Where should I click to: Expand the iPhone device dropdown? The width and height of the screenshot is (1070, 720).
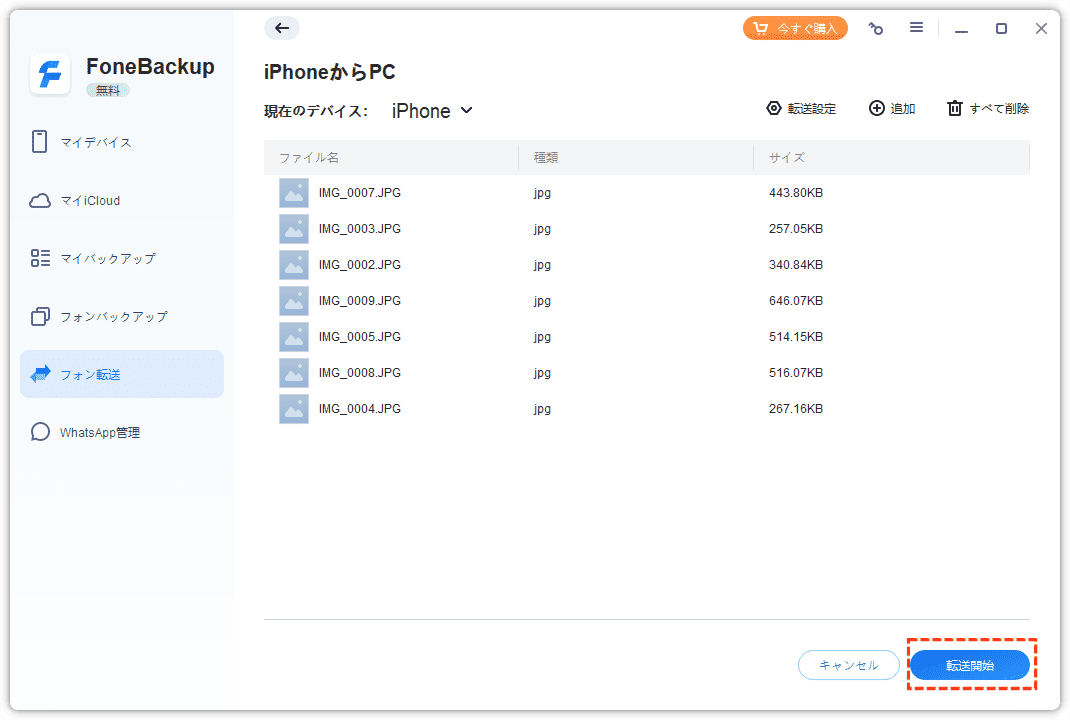432,111
